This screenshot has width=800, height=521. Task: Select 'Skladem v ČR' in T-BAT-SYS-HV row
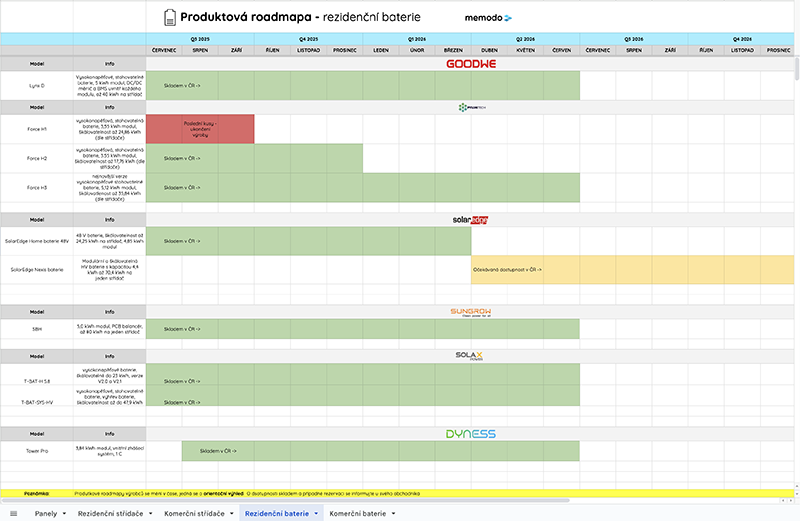coord(182,402)
